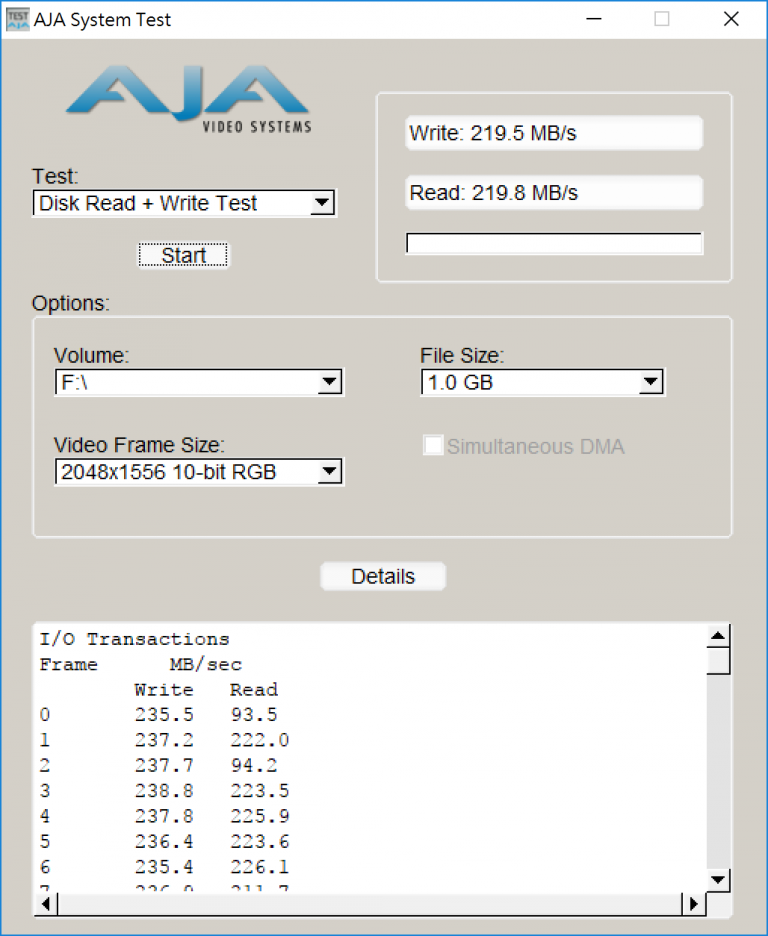Click the scroll up arrow in transactions list
The image size is (768, 936).
pos(718,636)
